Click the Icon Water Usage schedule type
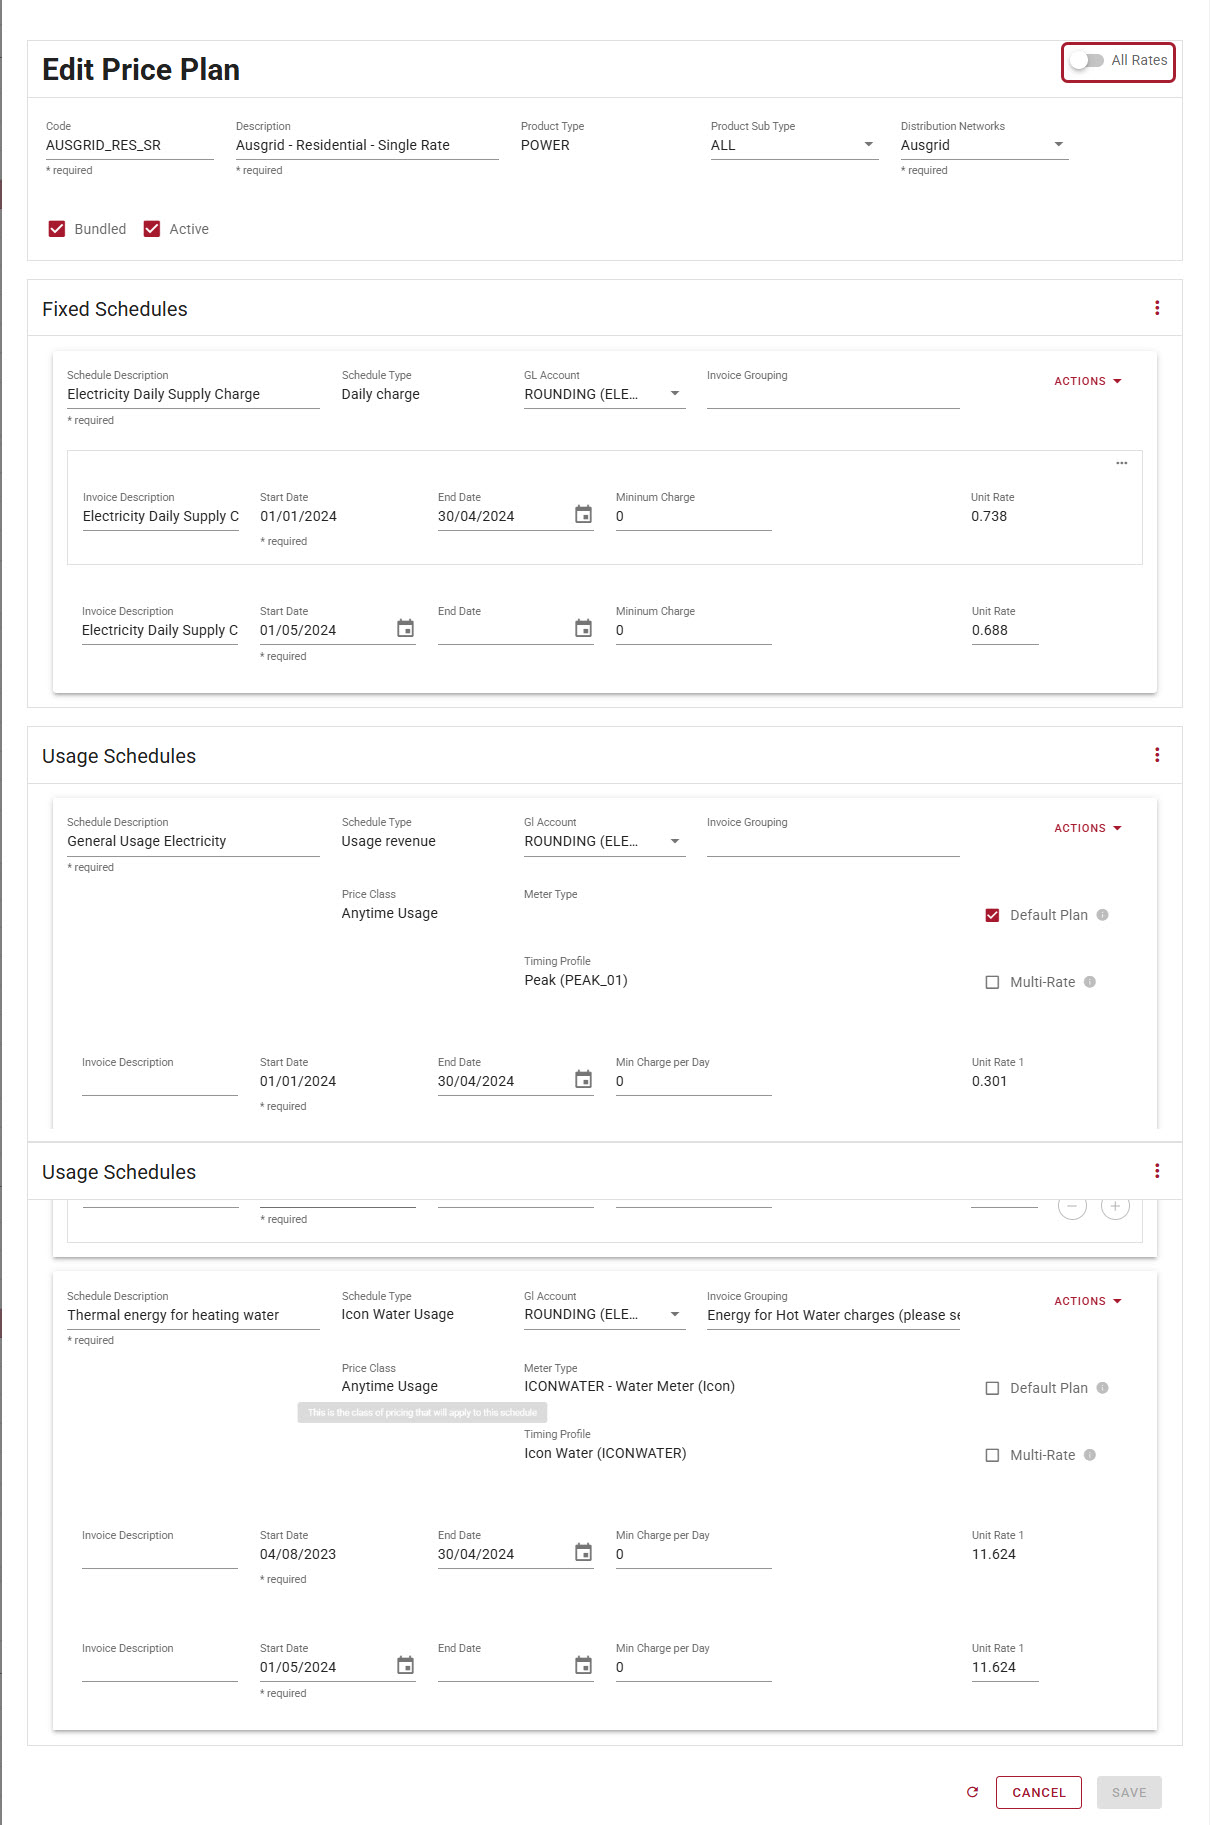 point(397,1314)
